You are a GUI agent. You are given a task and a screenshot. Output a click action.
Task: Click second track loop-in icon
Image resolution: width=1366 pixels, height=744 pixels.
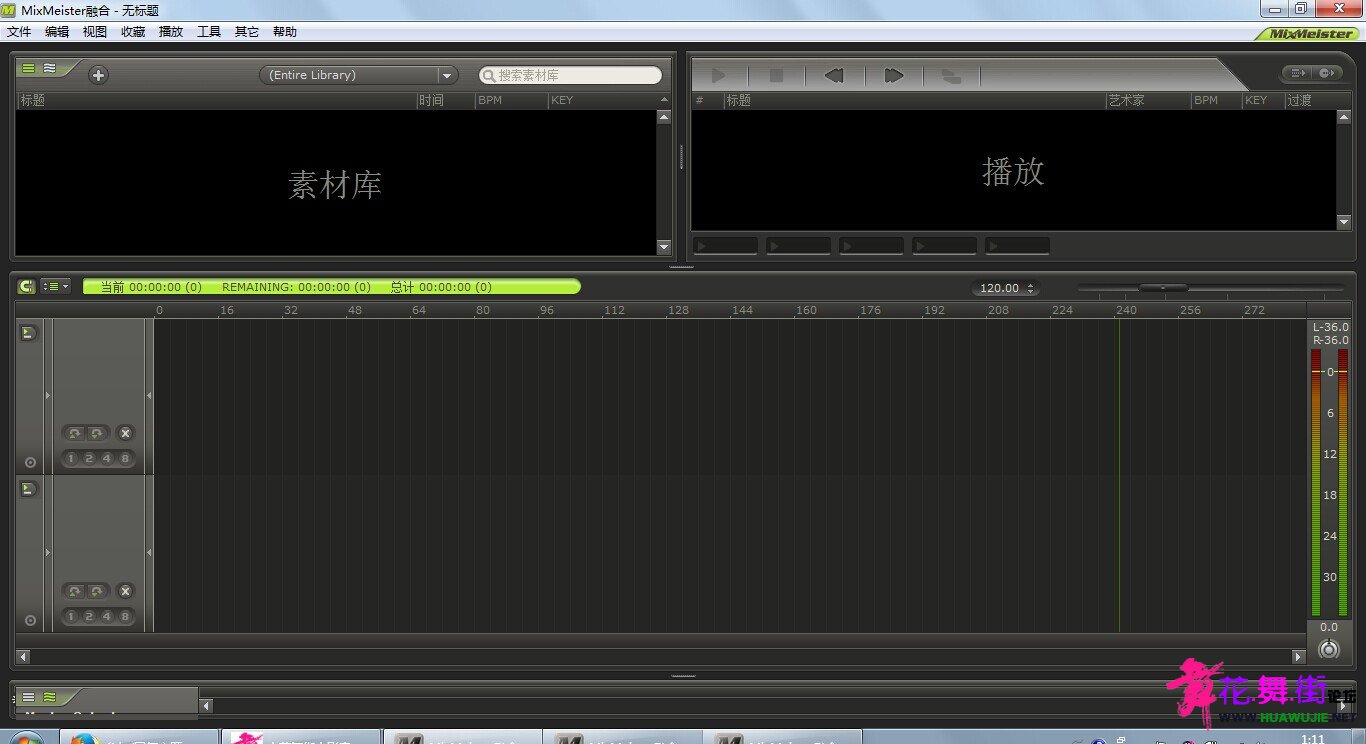click(x=75, y=591)
